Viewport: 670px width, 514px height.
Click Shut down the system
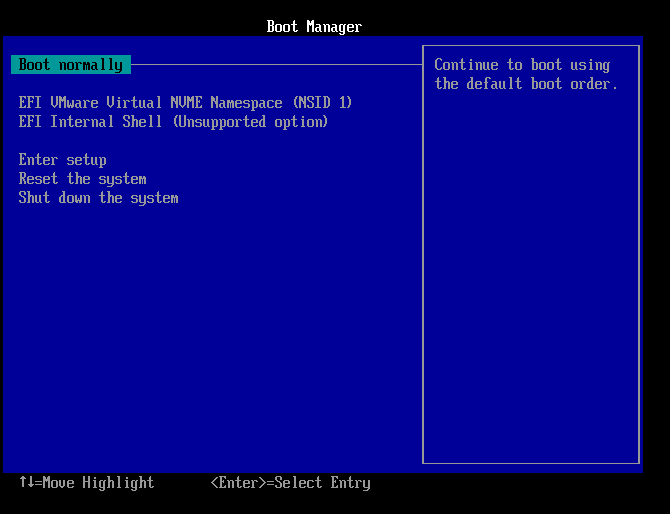[x=98, y=198]
